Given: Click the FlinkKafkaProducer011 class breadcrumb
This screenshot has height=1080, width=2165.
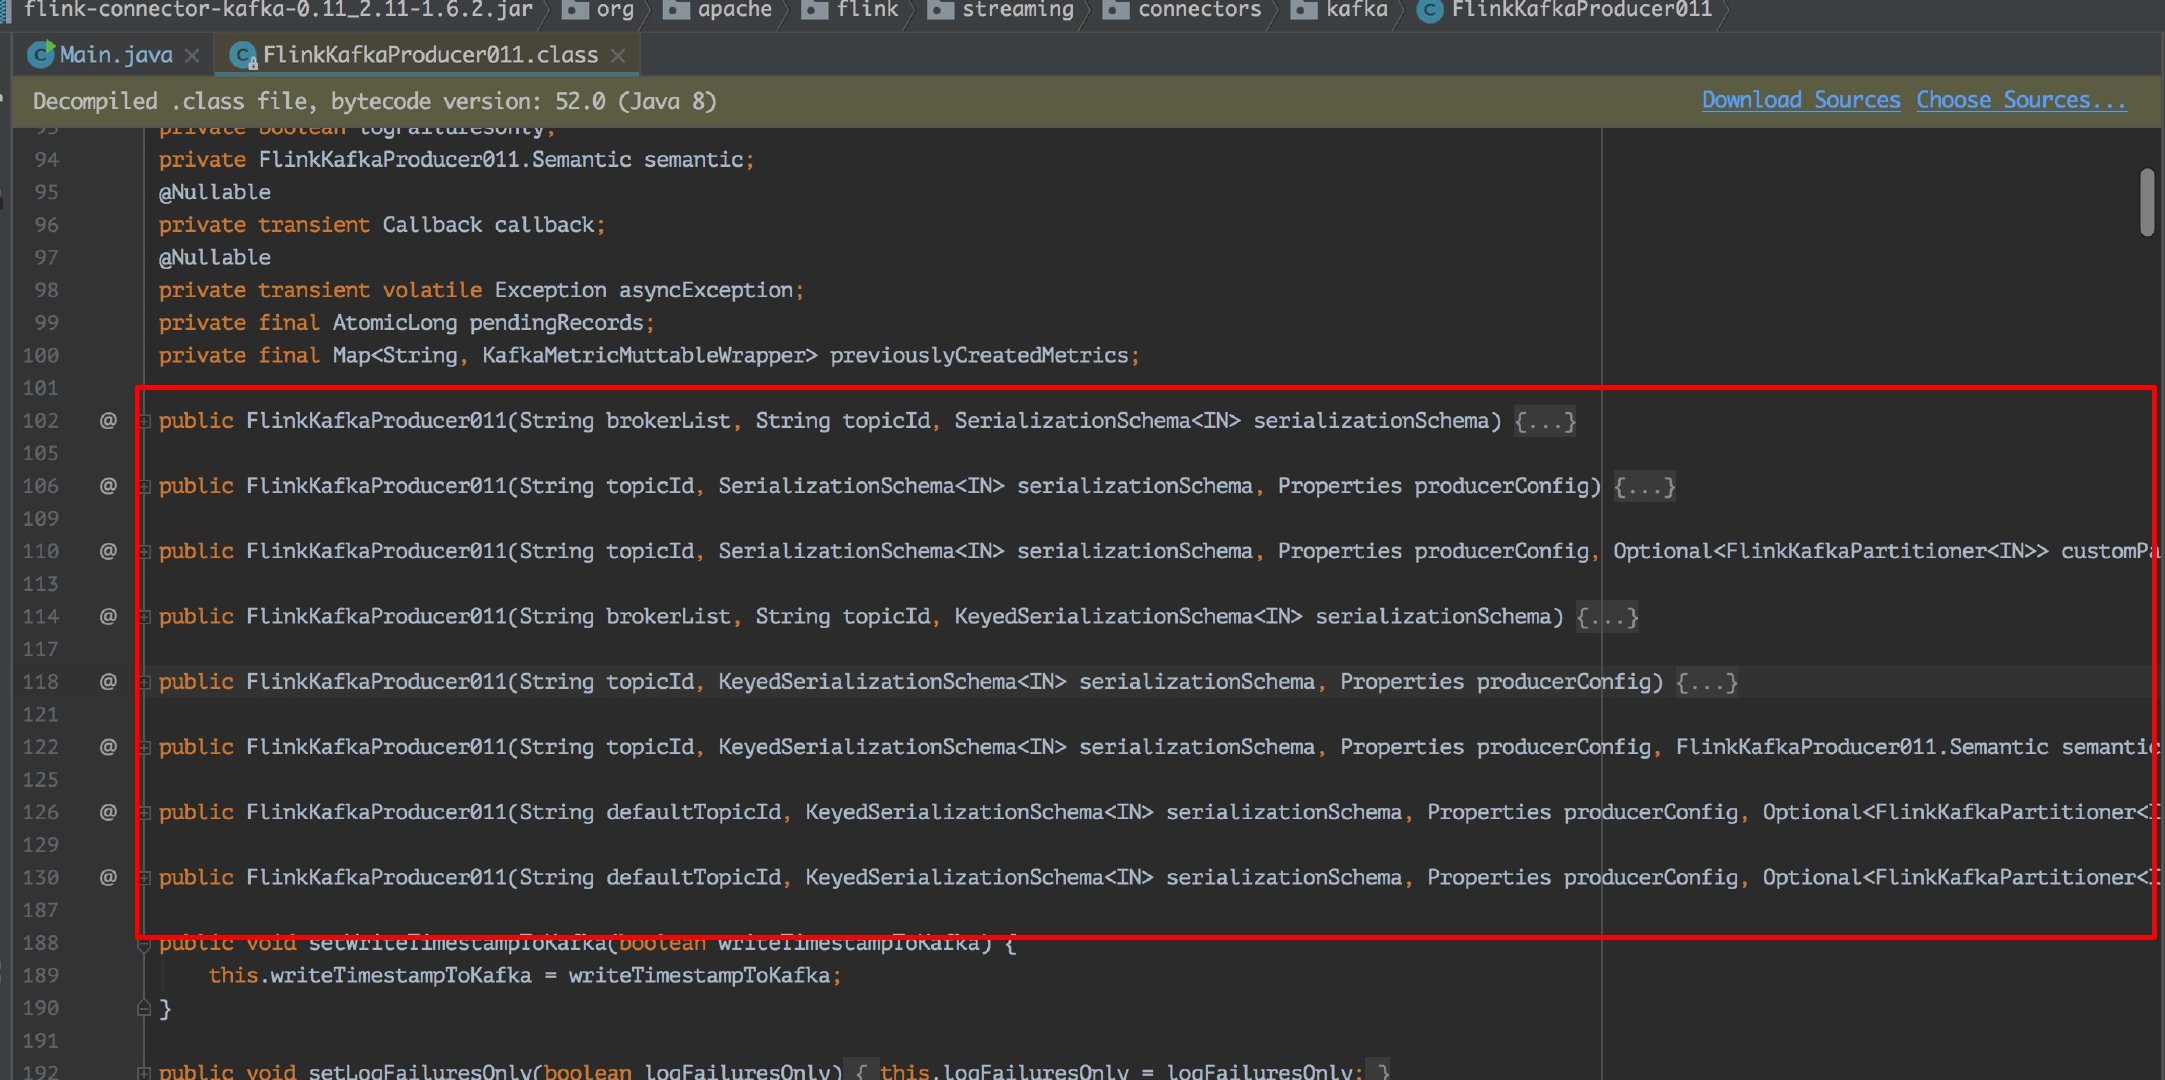Looking at the screenshot, I should [1565, 10].
